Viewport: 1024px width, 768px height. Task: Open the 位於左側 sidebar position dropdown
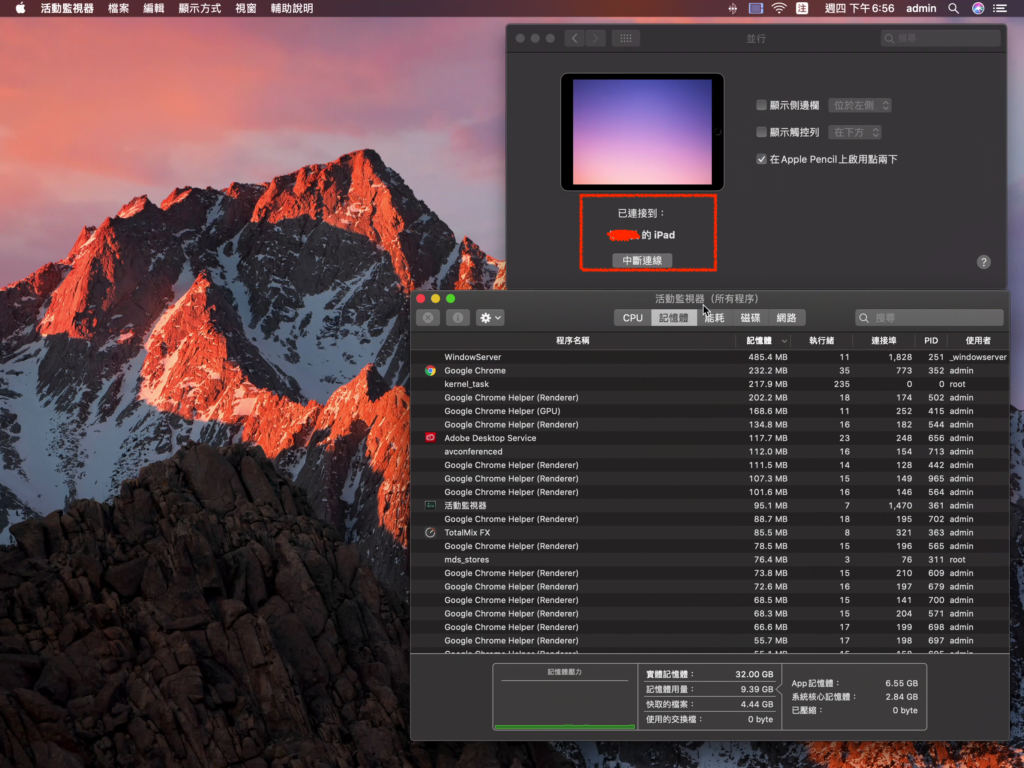point(859,105)
